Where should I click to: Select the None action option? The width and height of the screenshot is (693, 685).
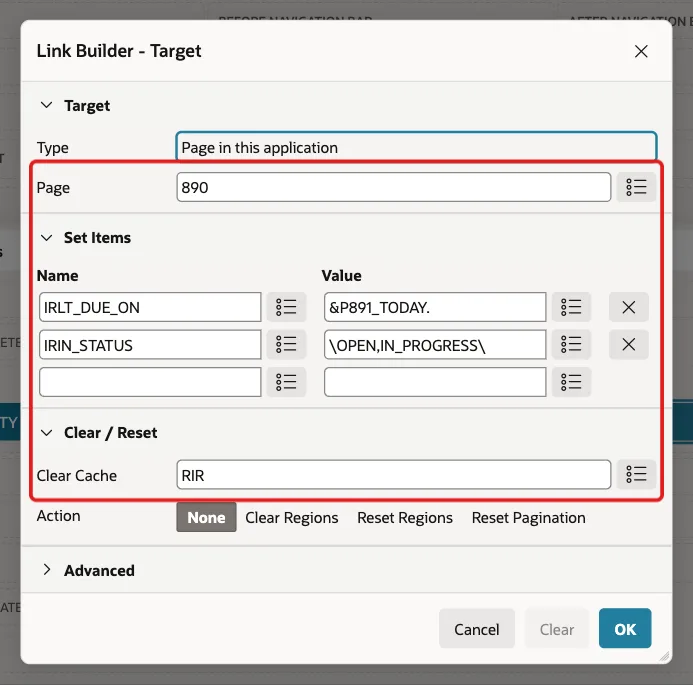point(206,517)
